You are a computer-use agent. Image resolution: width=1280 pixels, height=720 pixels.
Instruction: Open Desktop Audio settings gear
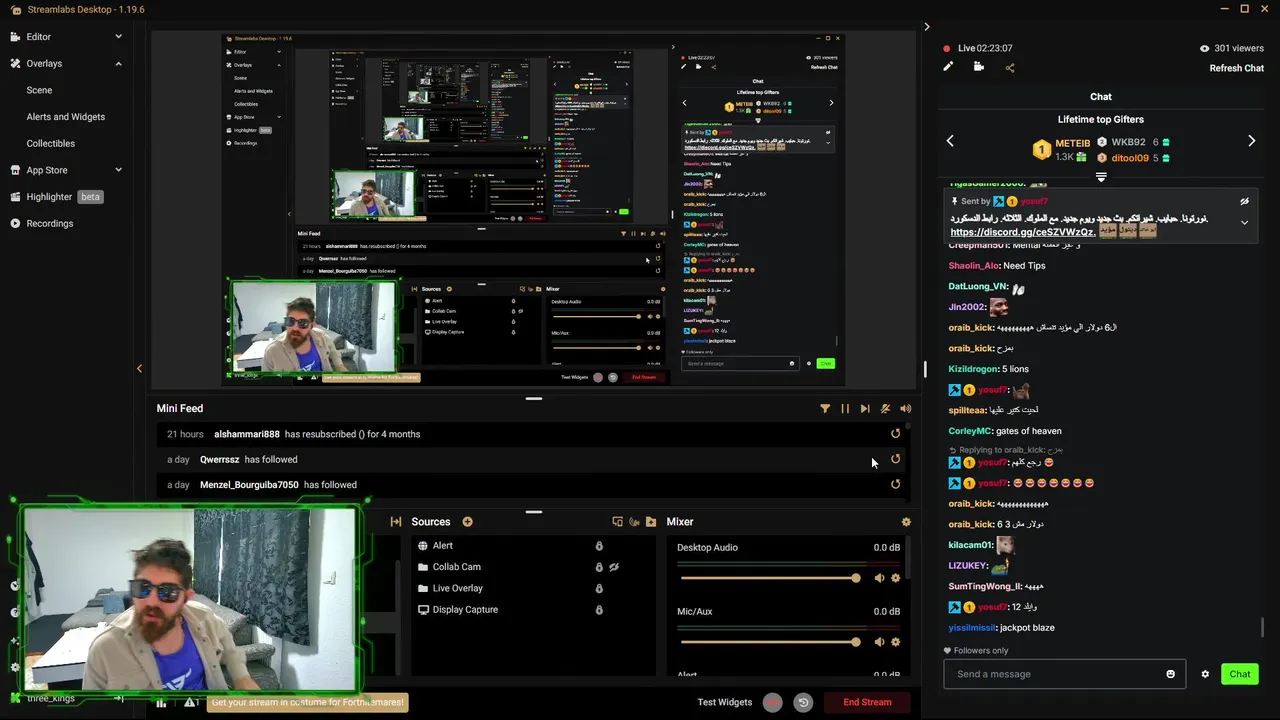pos(895,578)
